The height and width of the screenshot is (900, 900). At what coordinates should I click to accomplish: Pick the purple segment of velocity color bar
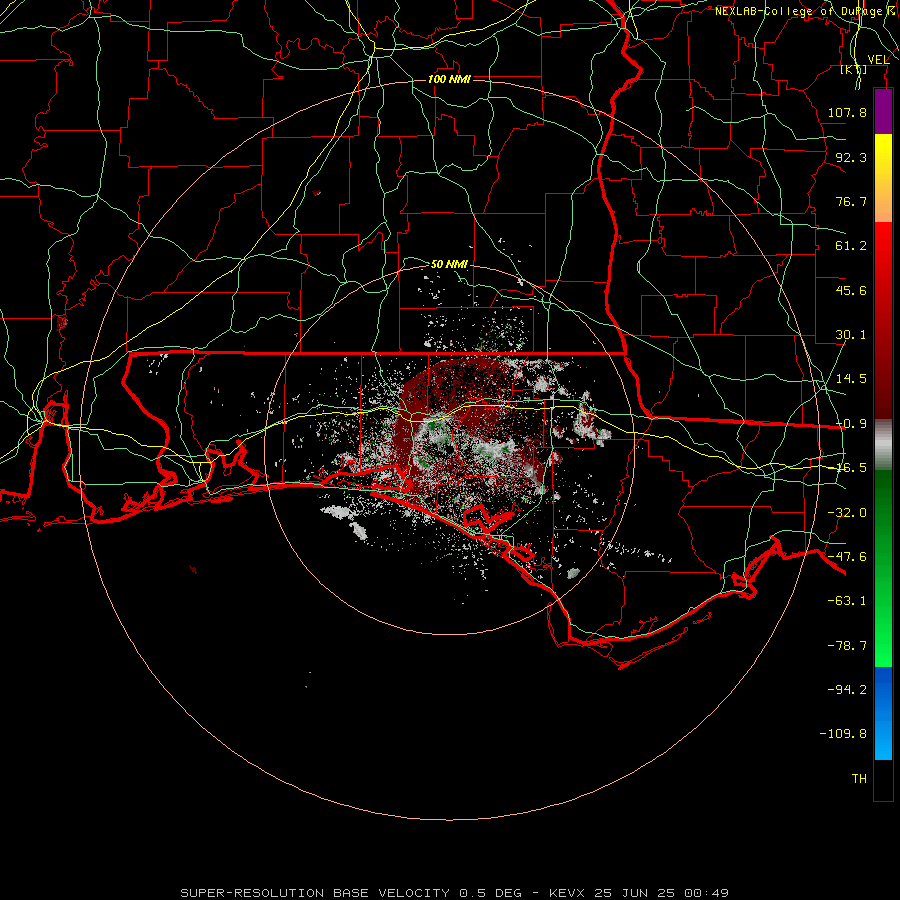click(883, 111)
